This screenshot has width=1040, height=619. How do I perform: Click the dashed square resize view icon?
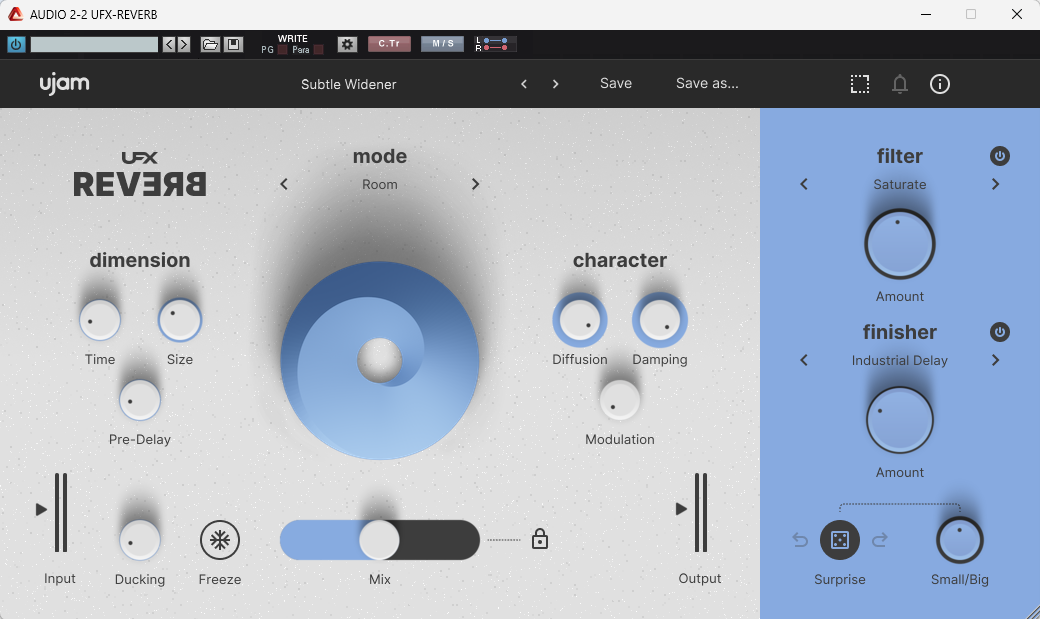pyautogui.click(x=860, y=84)
